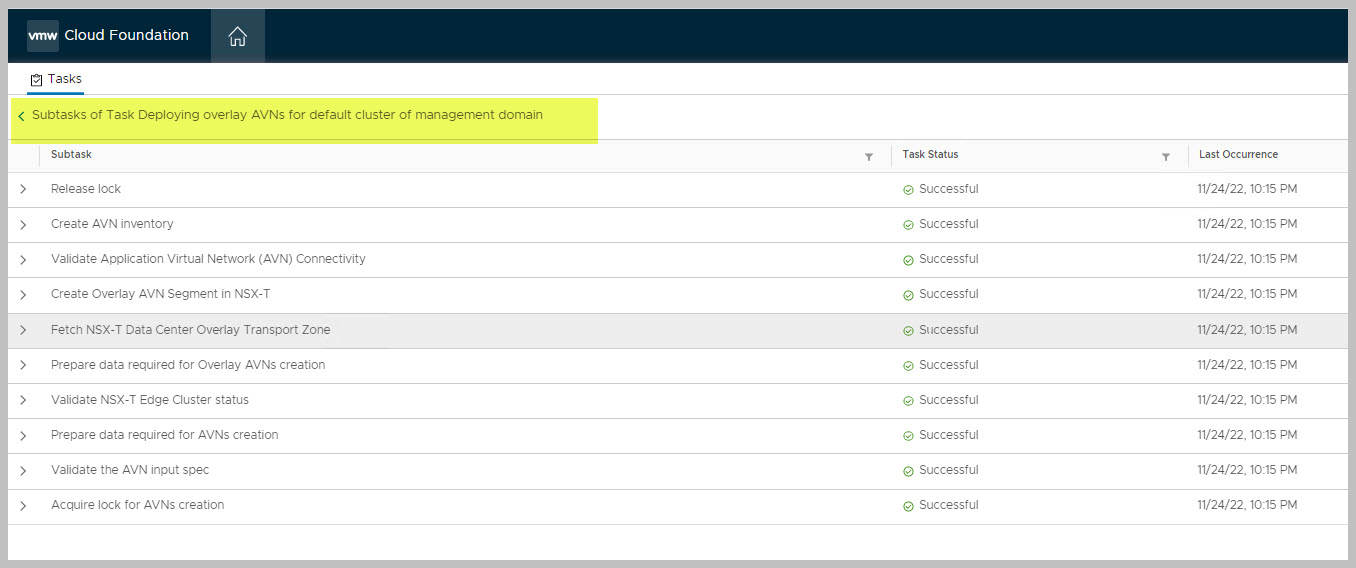The height and width of the screenshot is (568, 1356).
Task: Expand the Release lock subtask row
Action: tap(23, 189)
